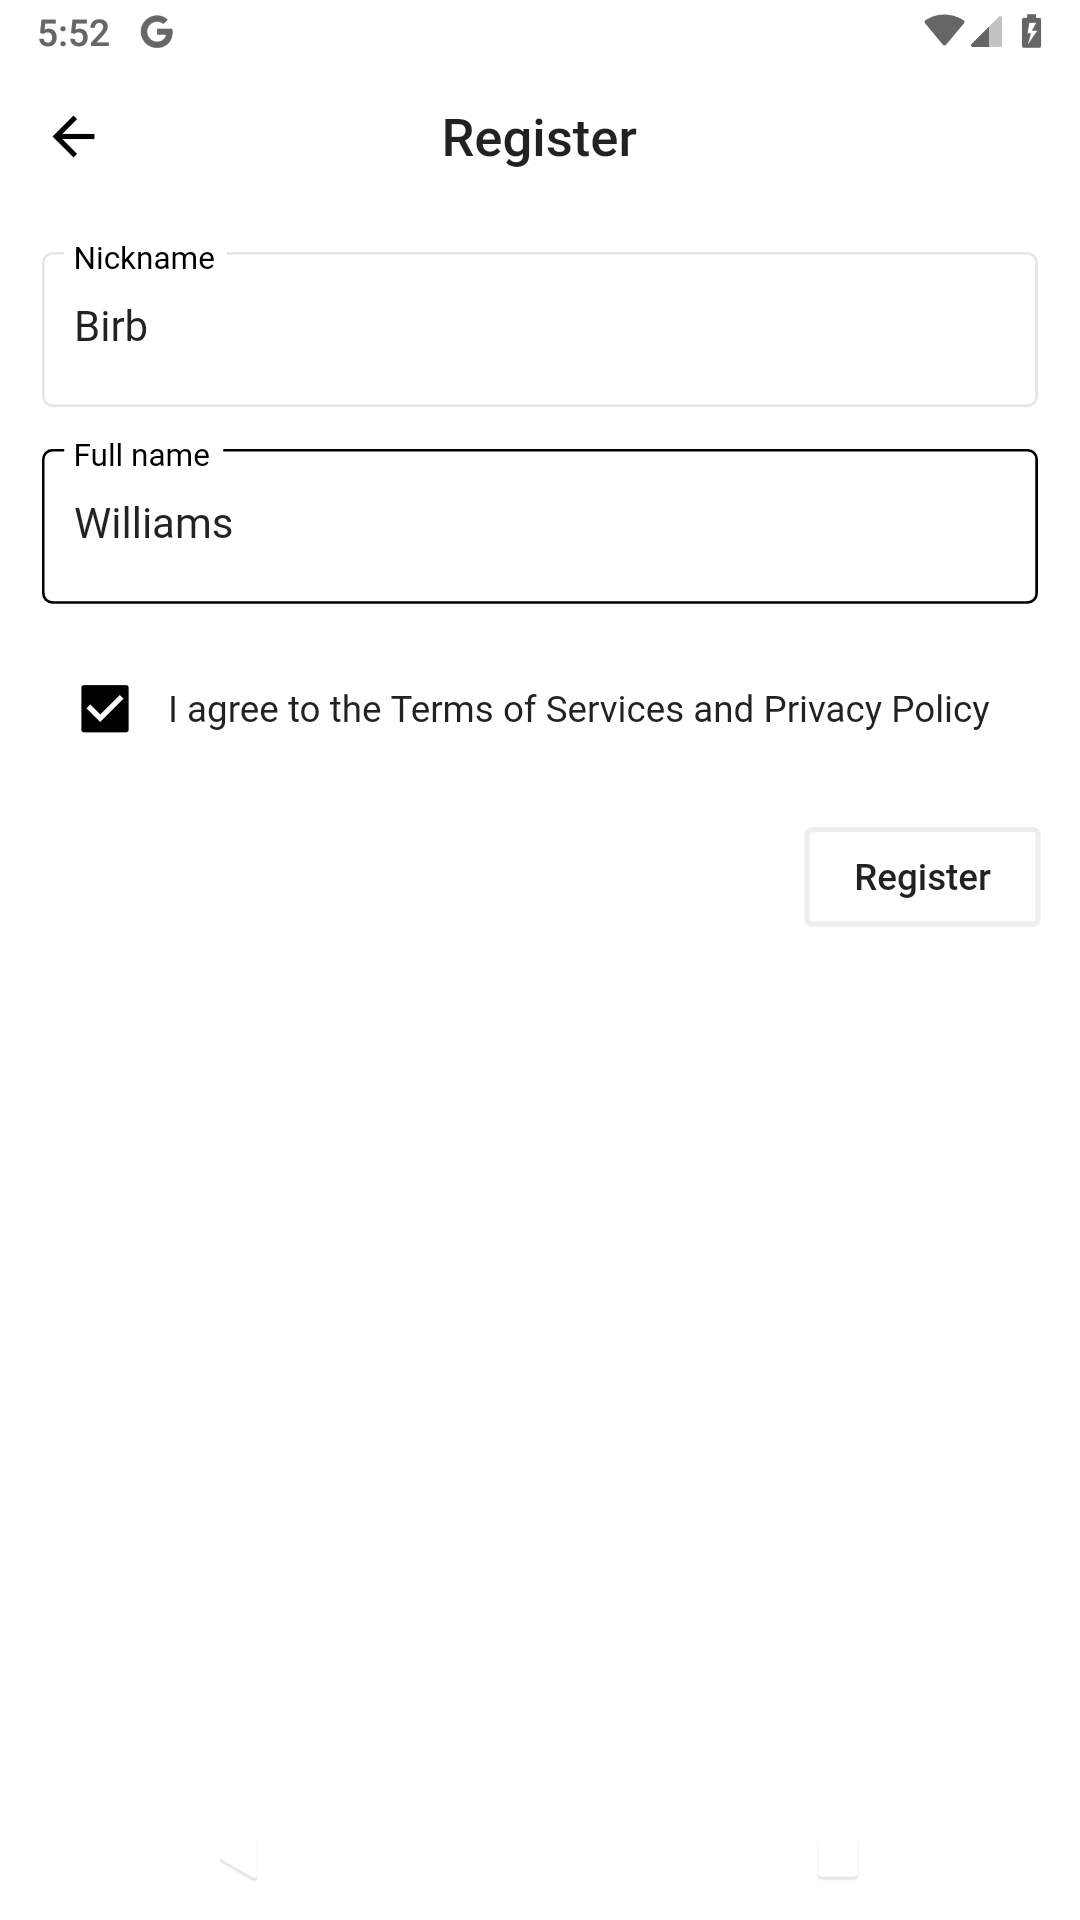Screen dimensions: 1080x1920
Task: Click the Nickname field label
Action: (143, 257)
